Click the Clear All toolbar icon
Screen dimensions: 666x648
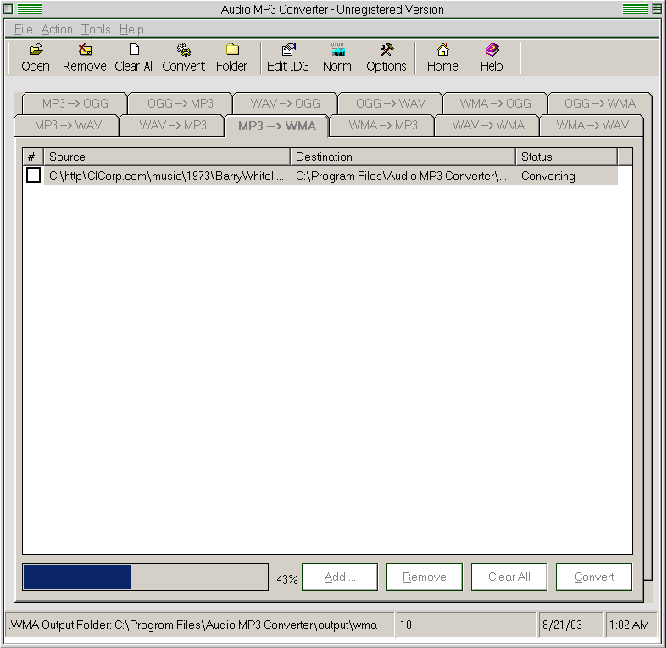[134, 58]
